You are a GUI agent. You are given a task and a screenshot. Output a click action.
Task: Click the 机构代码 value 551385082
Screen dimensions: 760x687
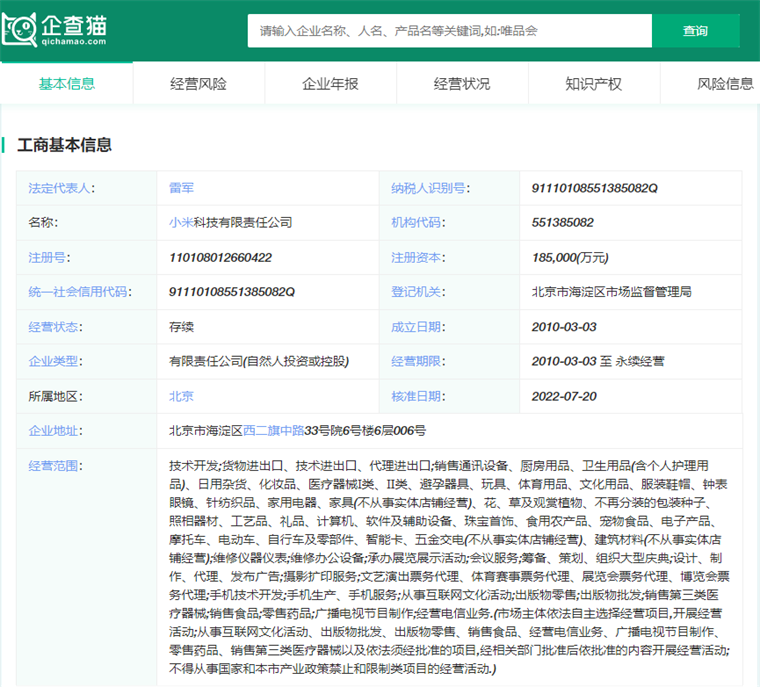[563, 223]
